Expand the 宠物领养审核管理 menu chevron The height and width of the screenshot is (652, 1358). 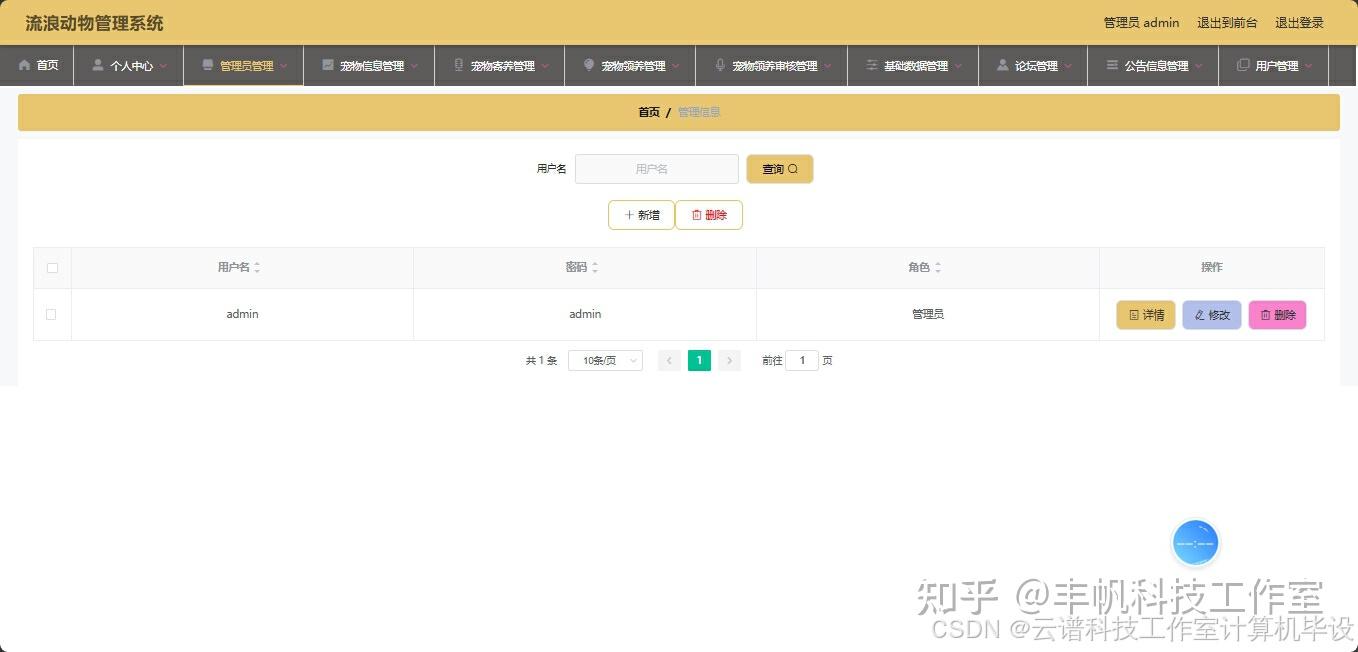point(828,66)
